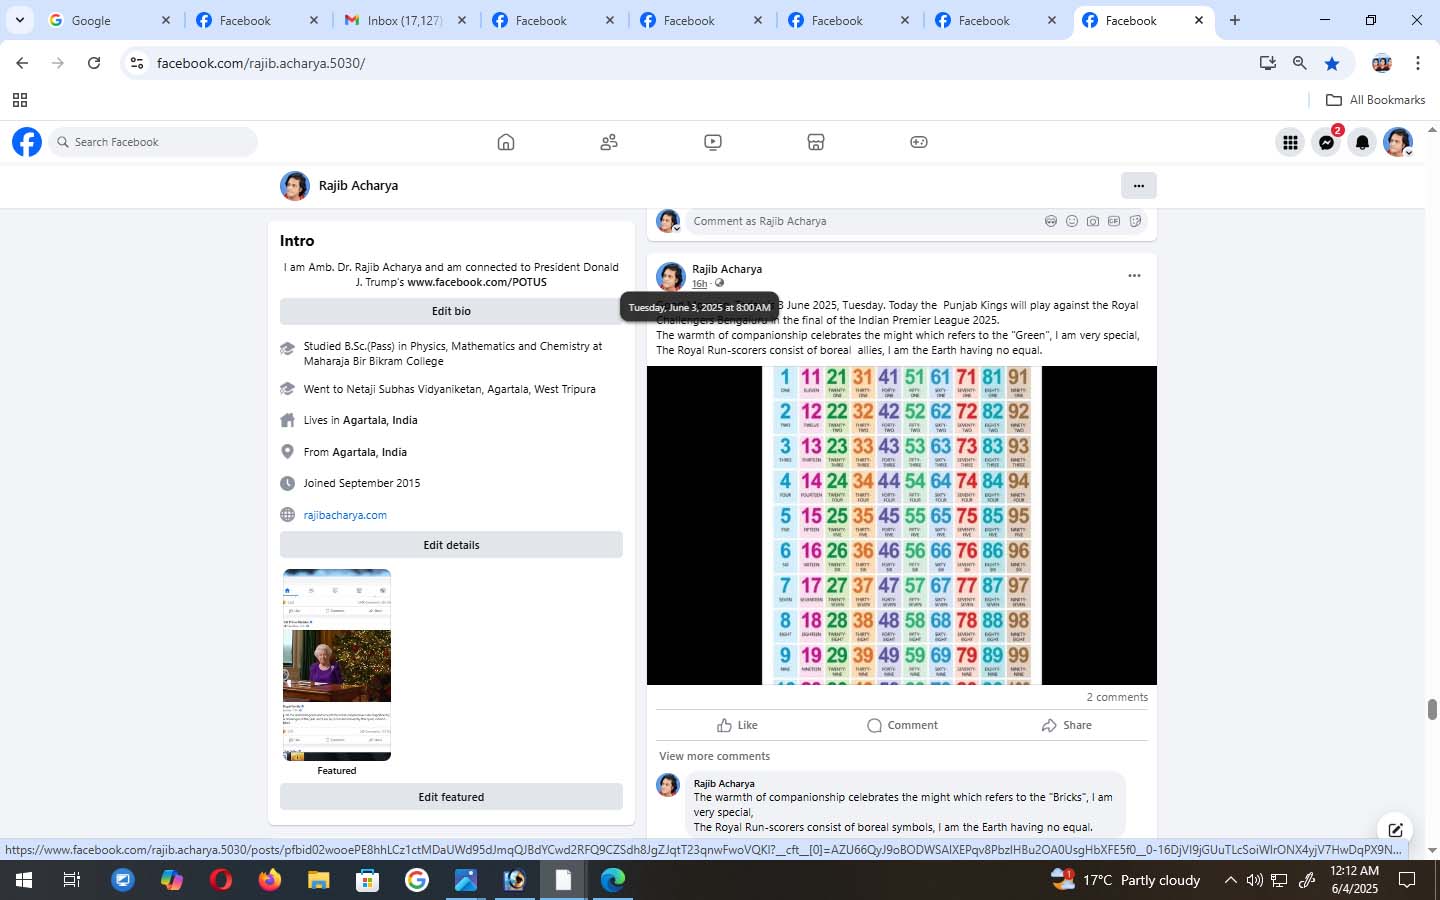Open the post options three-dots menu
The height and width of the screenshot is (900, 1440).
pos(1134,276)
